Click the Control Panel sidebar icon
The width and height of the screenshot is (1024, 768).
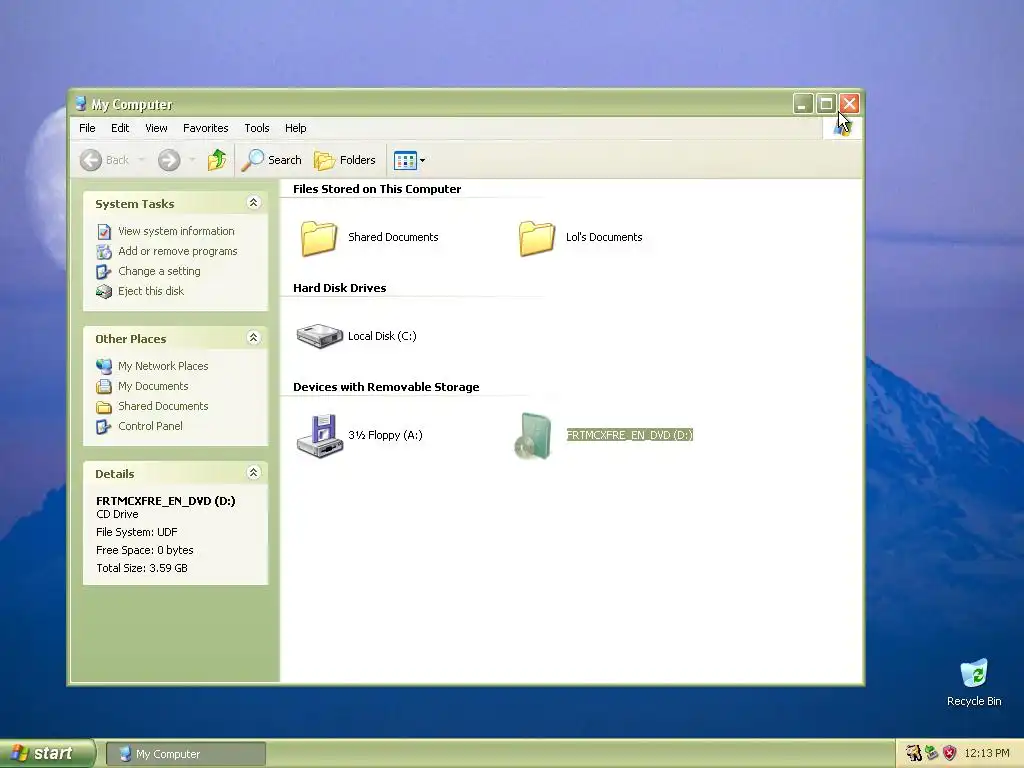pyautogui.click(x=104, y=426)
